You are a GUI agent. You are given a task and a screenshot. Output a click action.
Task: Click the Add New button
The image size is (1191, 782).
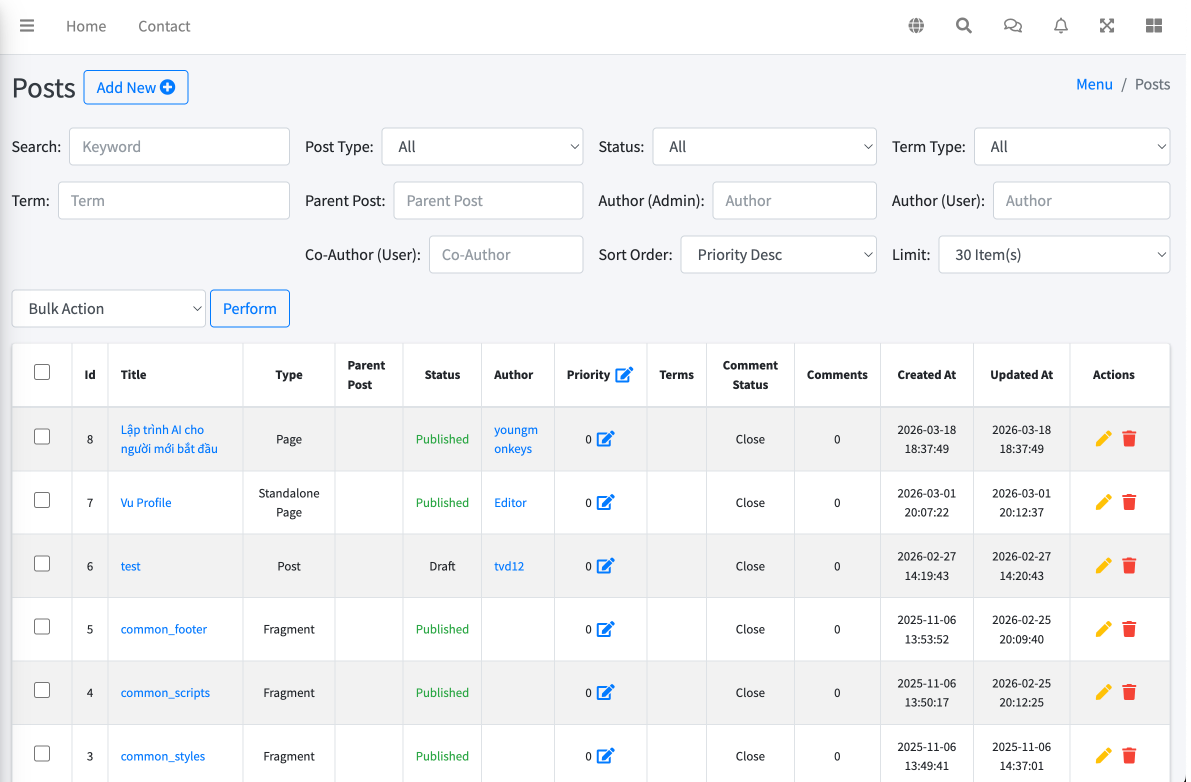point(136,88)
